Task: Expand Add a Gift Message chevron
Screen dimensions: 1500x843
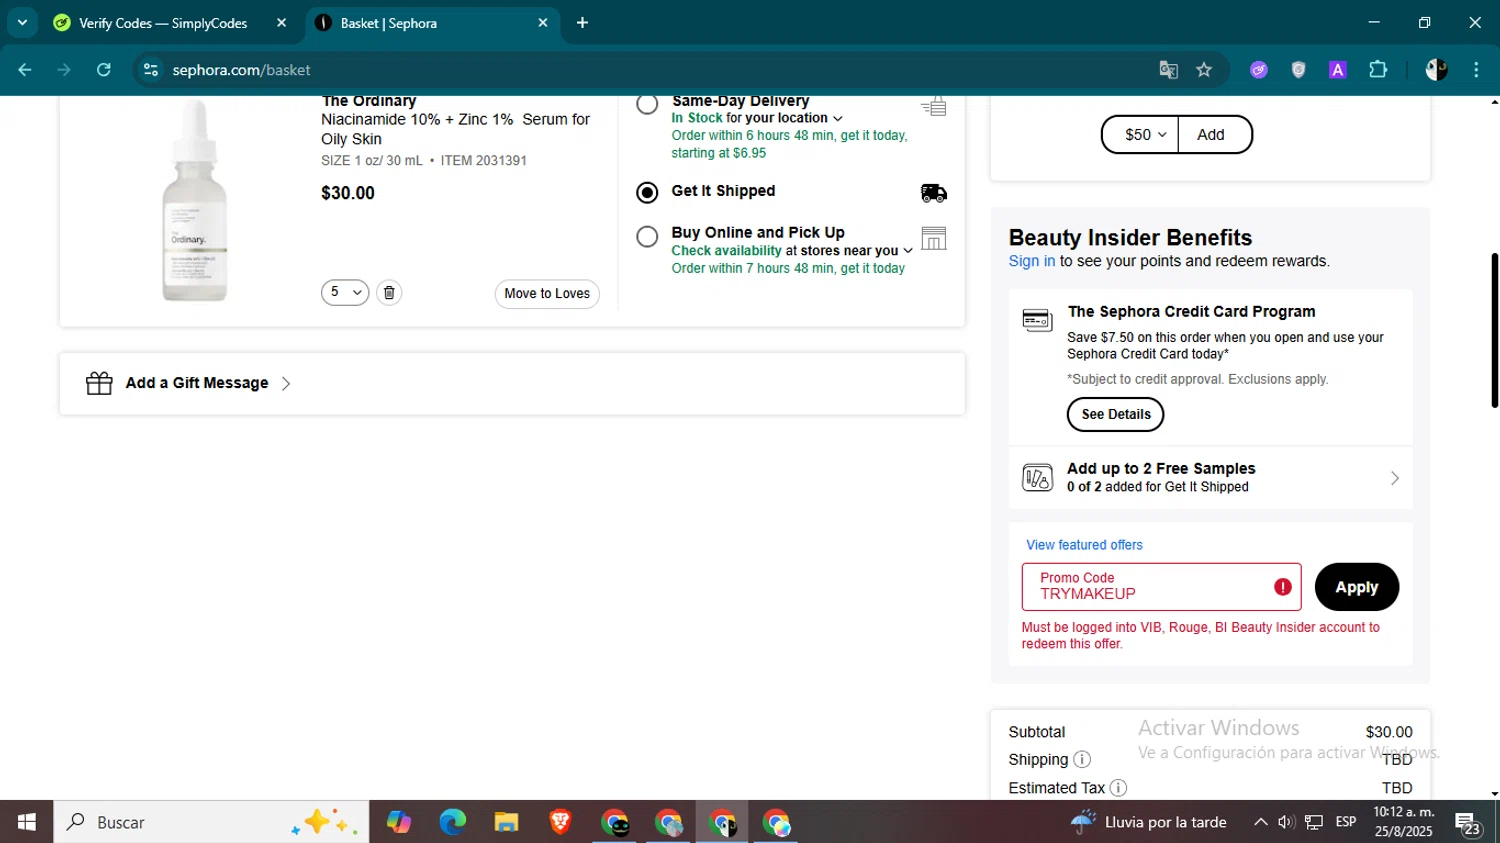Action: click(x=286, y=384)
